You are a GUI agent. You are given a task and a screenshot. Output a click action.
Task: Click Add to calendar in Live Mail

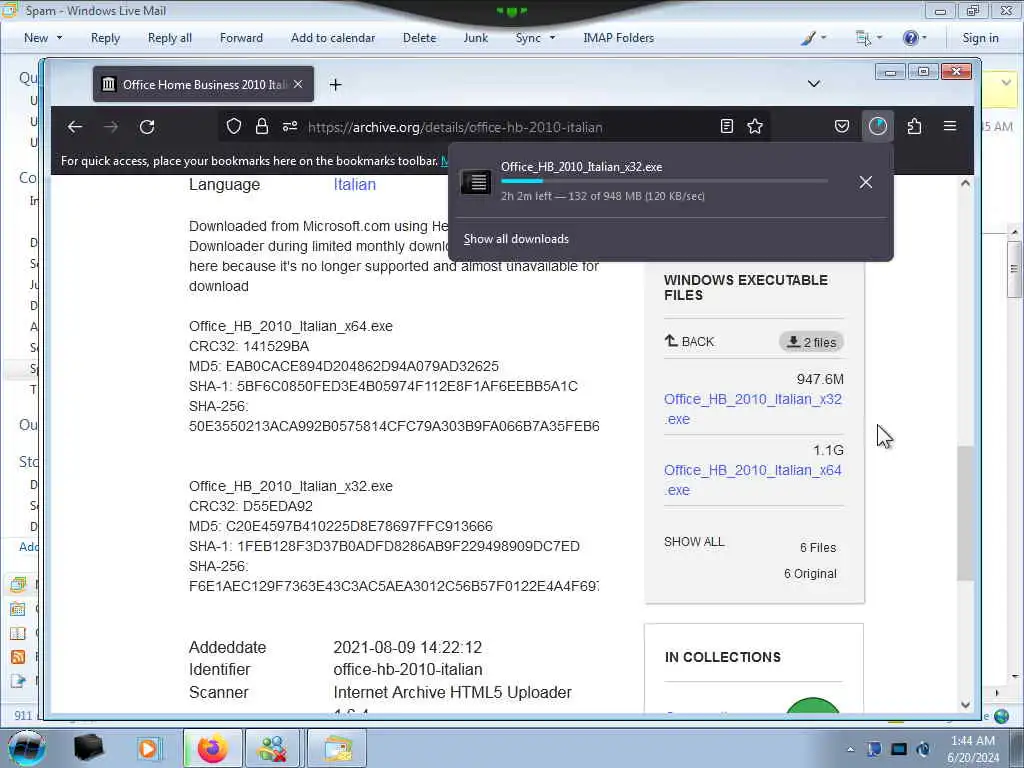[x=333, y=38]
